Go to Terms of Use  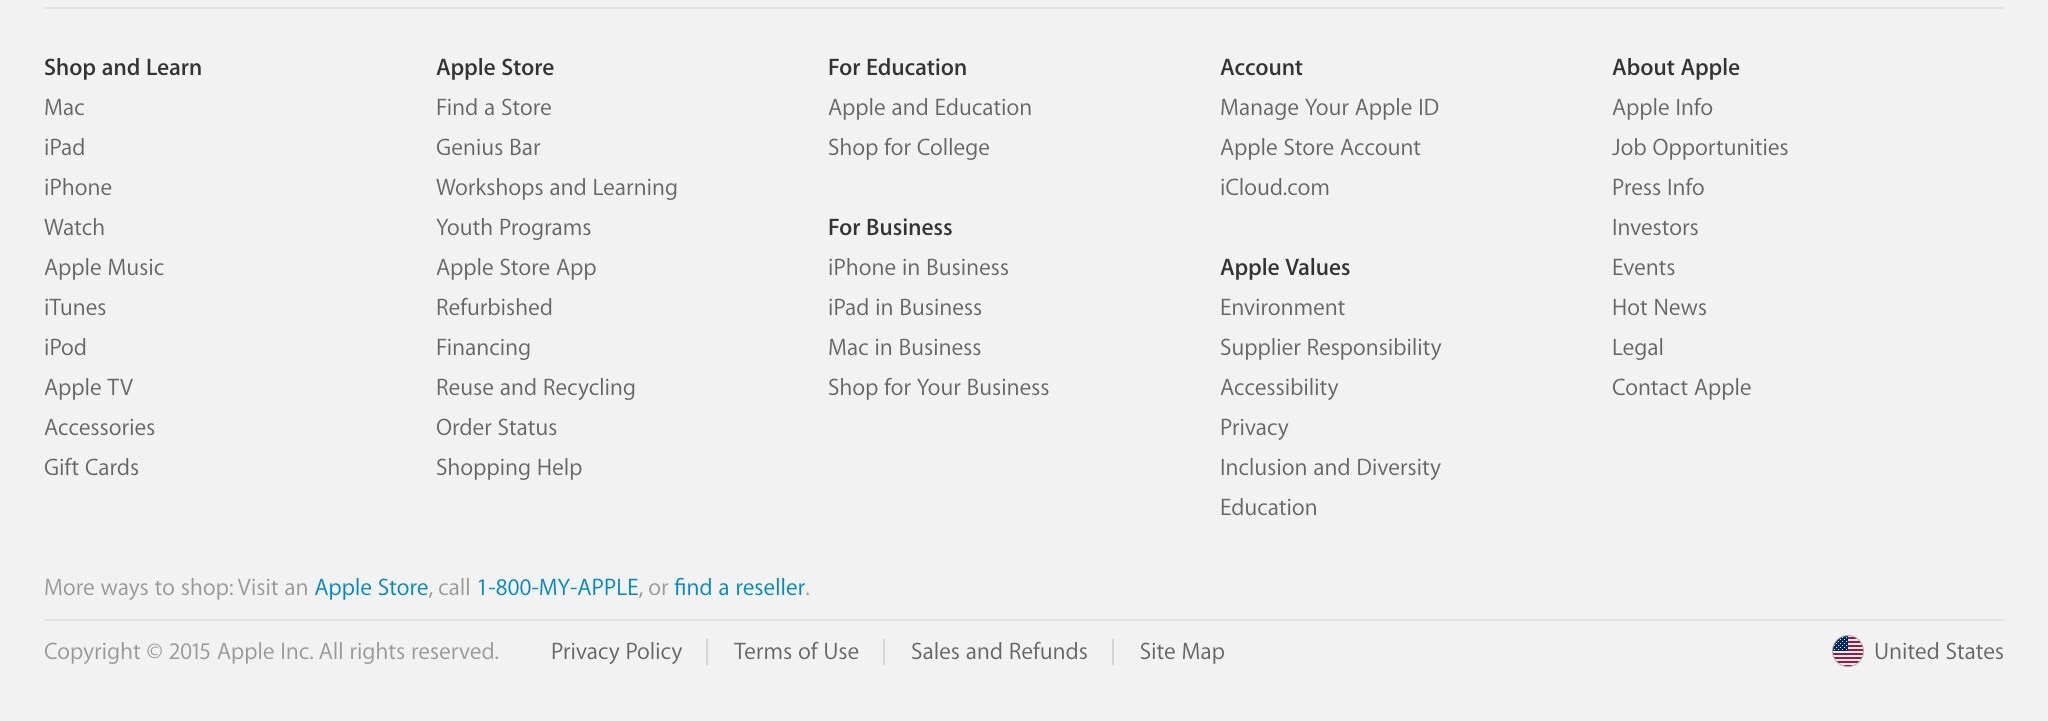coord(796,652)
